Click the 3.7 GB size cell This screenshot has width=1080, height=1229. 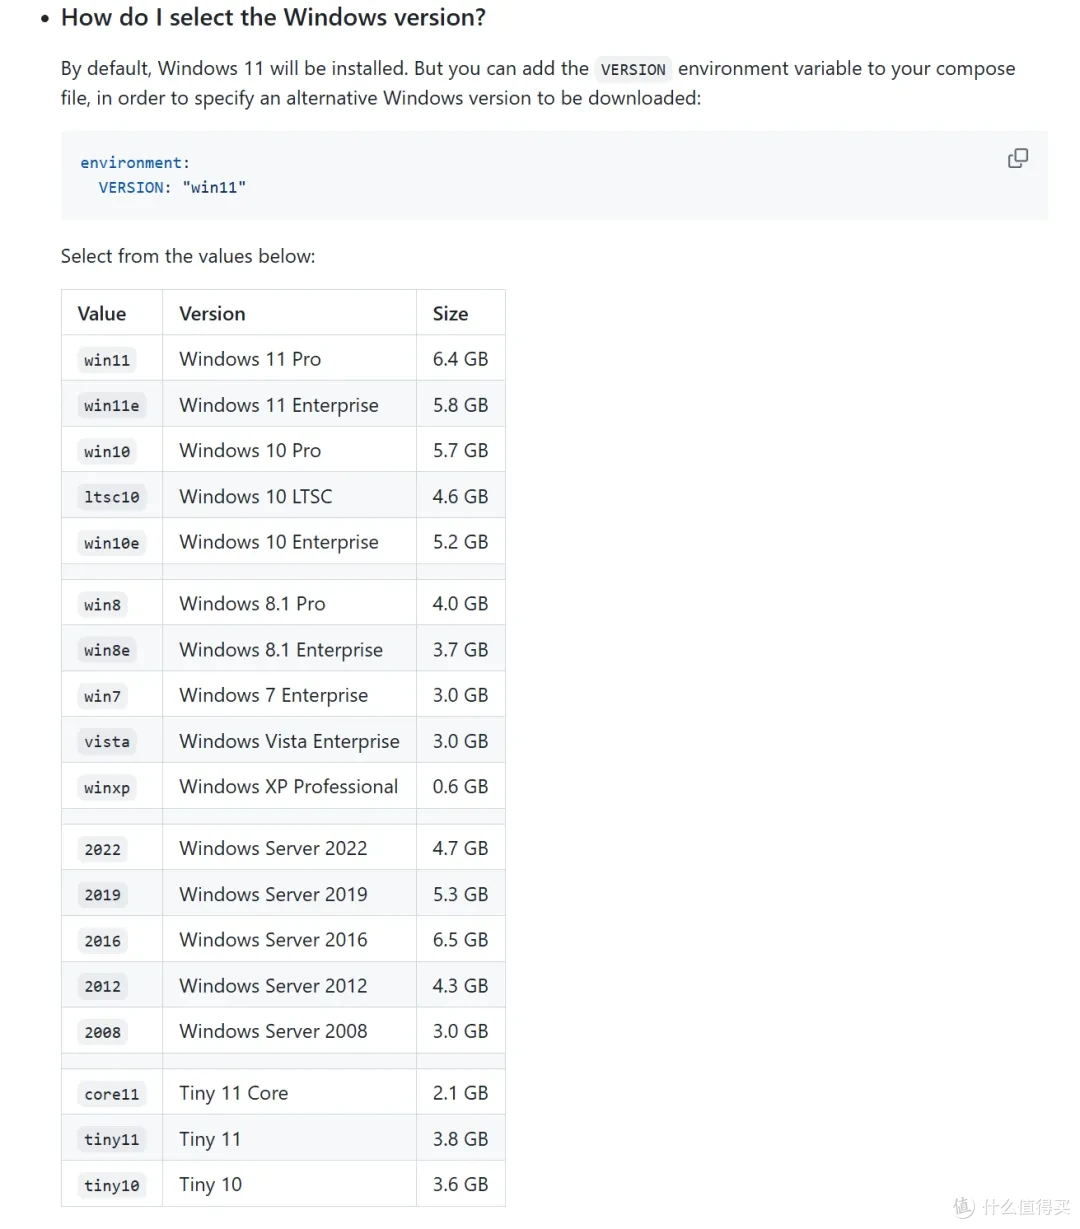click(x=461, y=650)
